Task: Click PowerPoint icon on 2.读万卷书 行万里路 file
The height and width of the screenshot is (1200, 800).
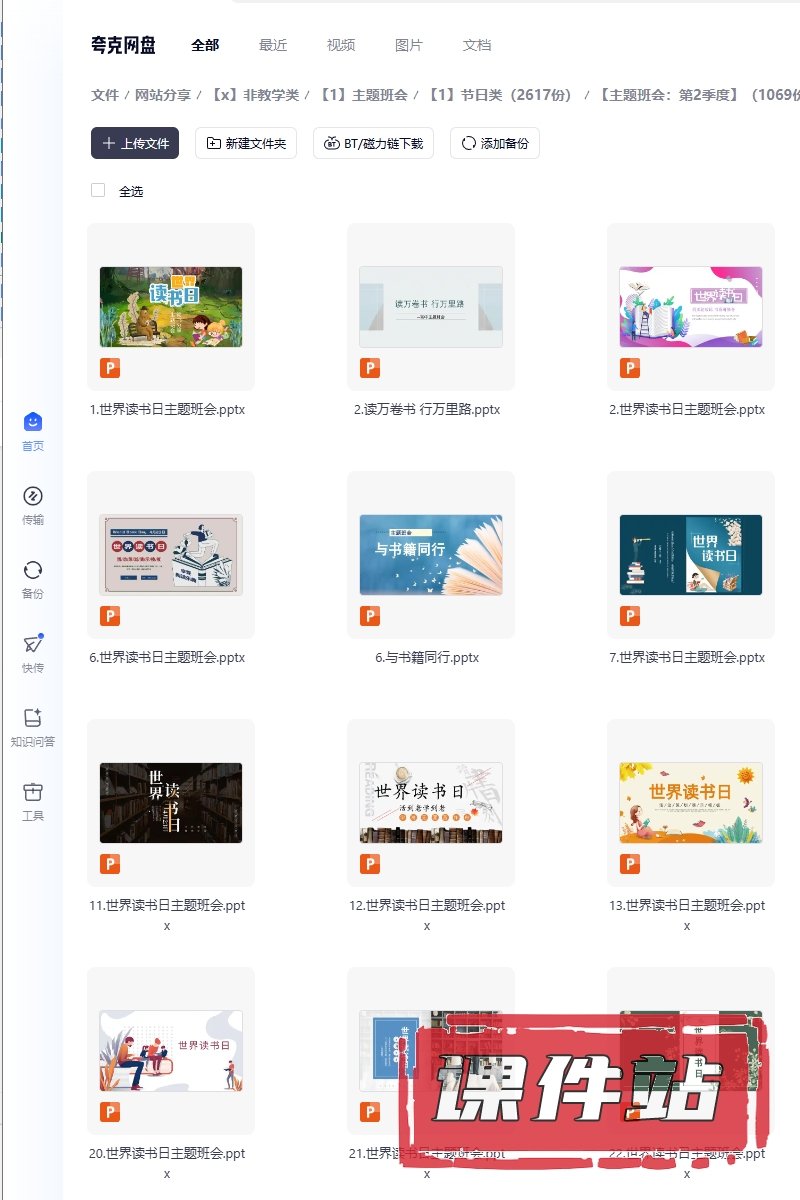Action: click(x=370, y=368)
